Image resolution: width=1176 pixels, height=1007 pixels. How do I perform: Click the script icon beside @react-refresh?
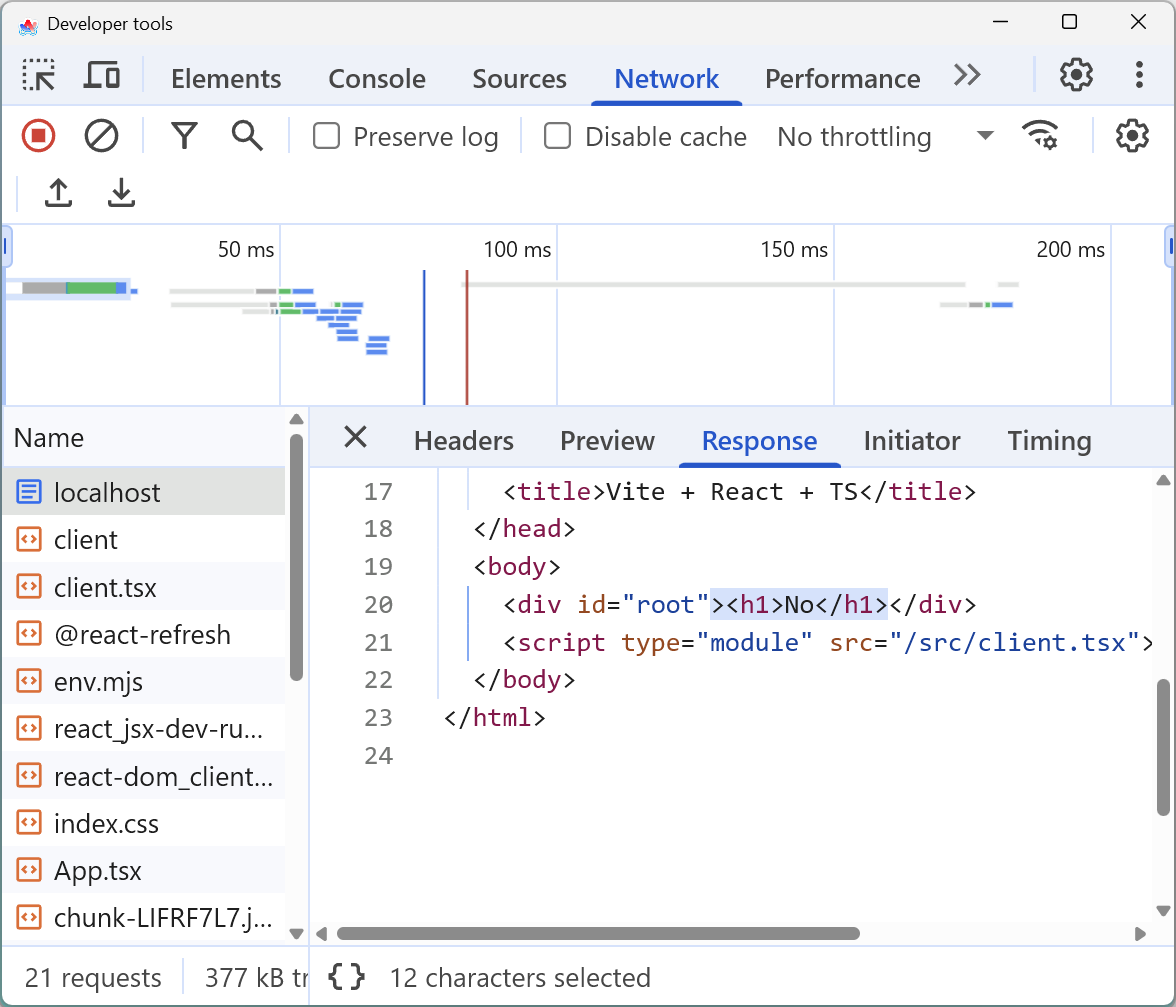[x=28, y=634]
